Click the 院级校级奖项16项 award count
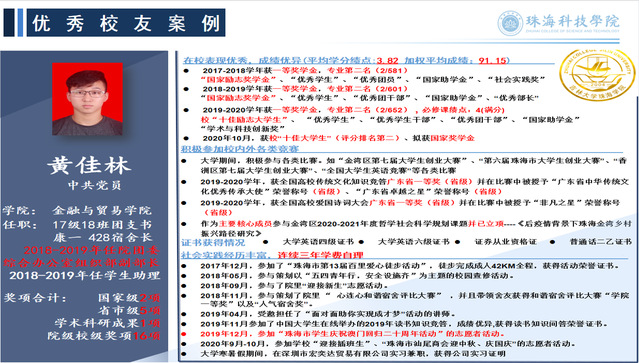 coord(104,336)
